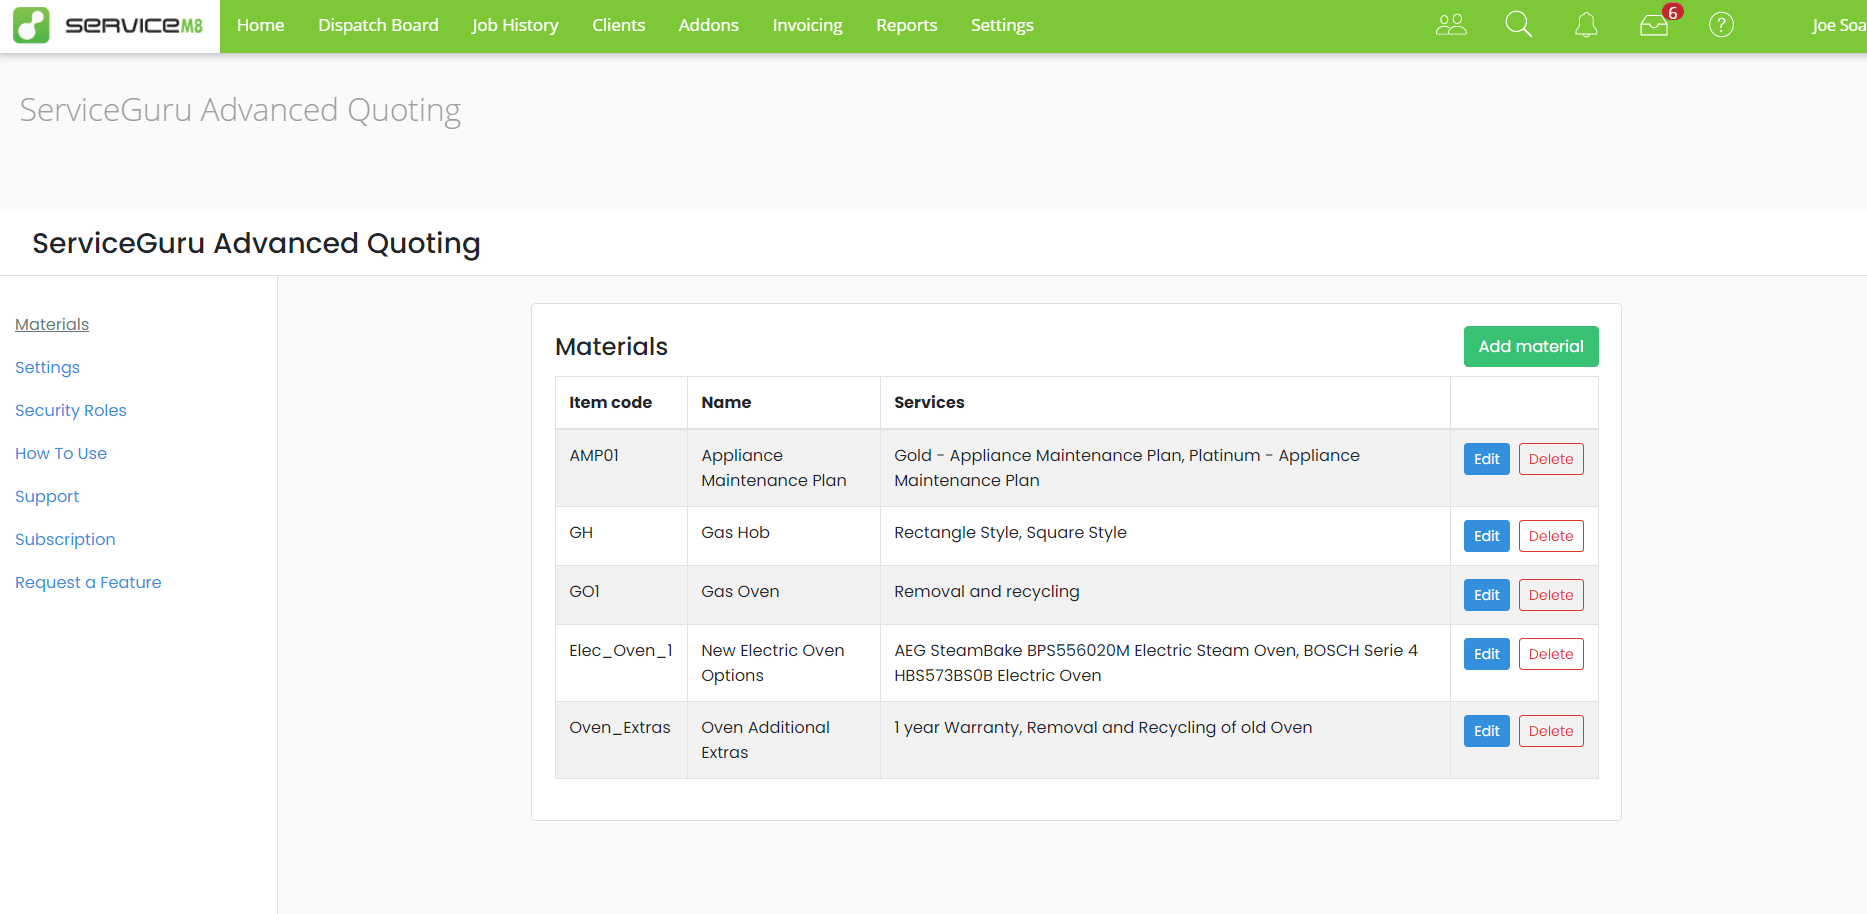
Task: Delete the Oven_Extras material
Action: click(1551, 731)
